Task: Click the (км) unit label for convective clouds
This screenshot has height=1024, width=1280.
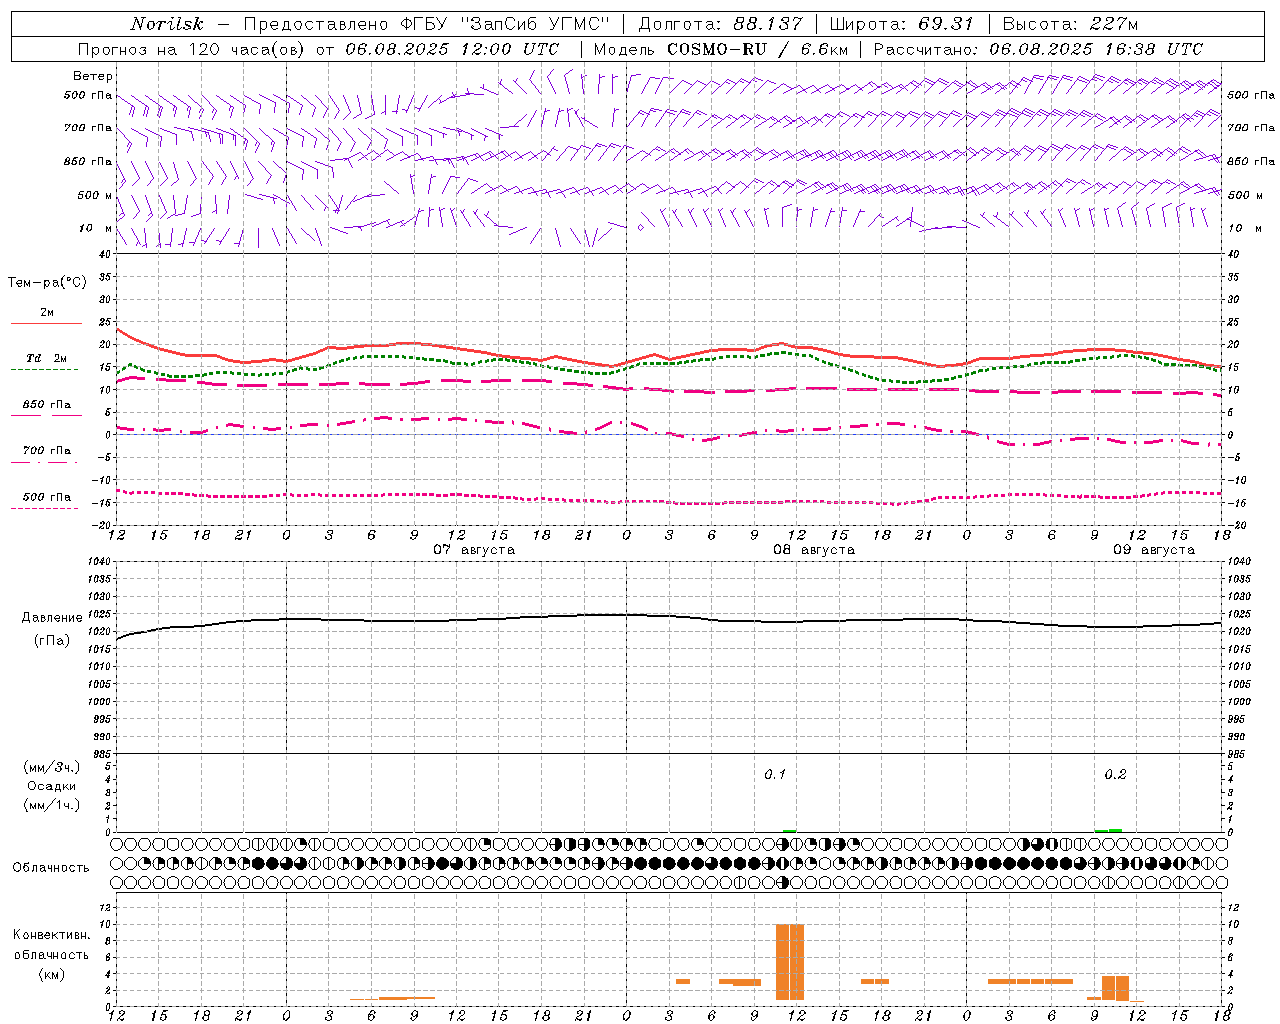Action: click(x=51, y=974)
